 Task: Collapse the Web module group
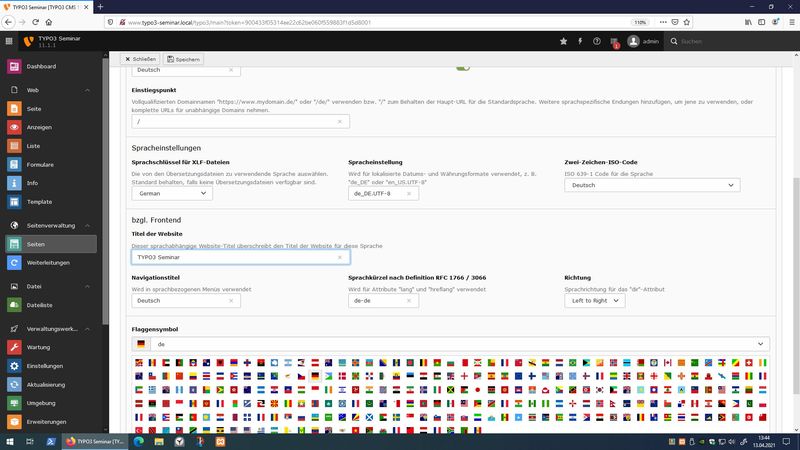click(87, 90)
